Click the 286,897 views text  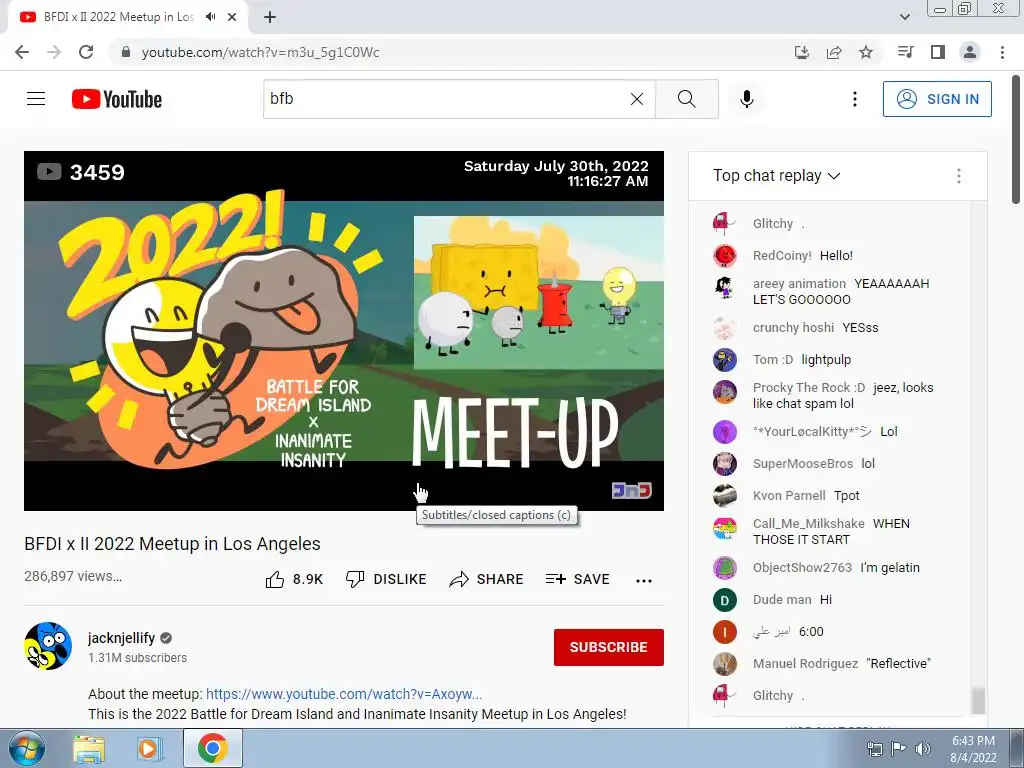[72, 576]
